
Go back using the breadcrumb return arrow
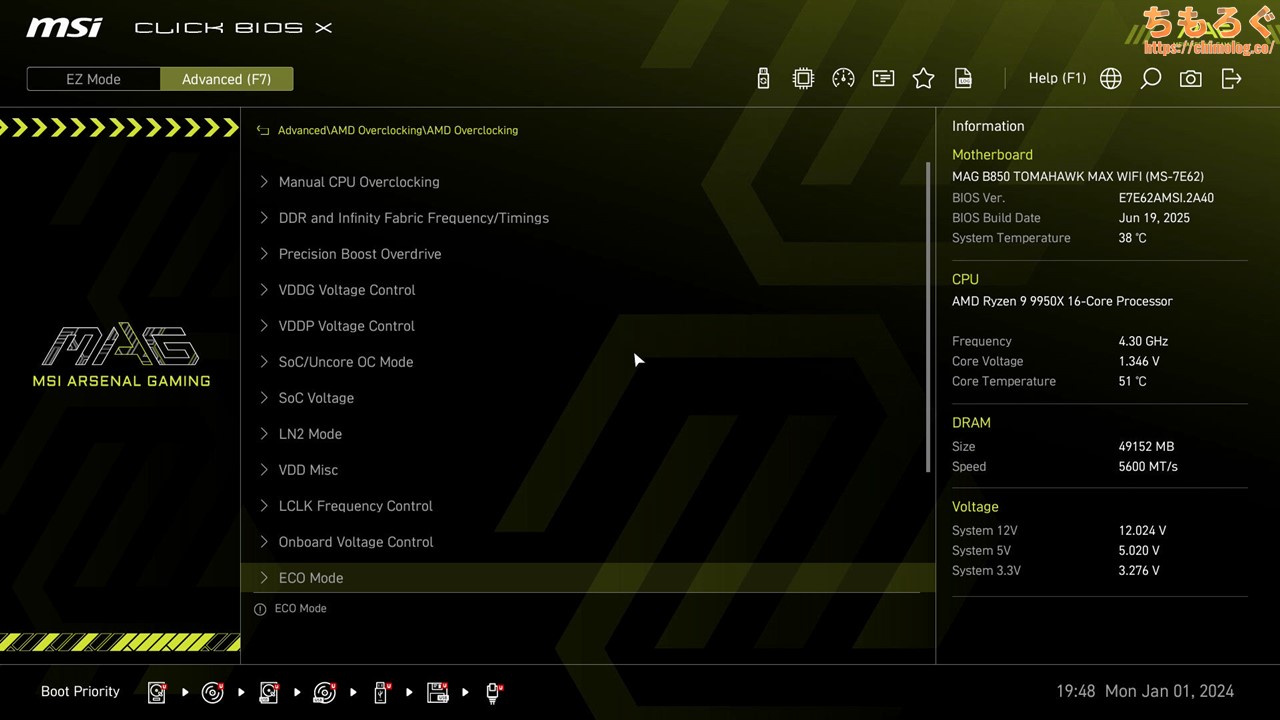coord(263,130)
